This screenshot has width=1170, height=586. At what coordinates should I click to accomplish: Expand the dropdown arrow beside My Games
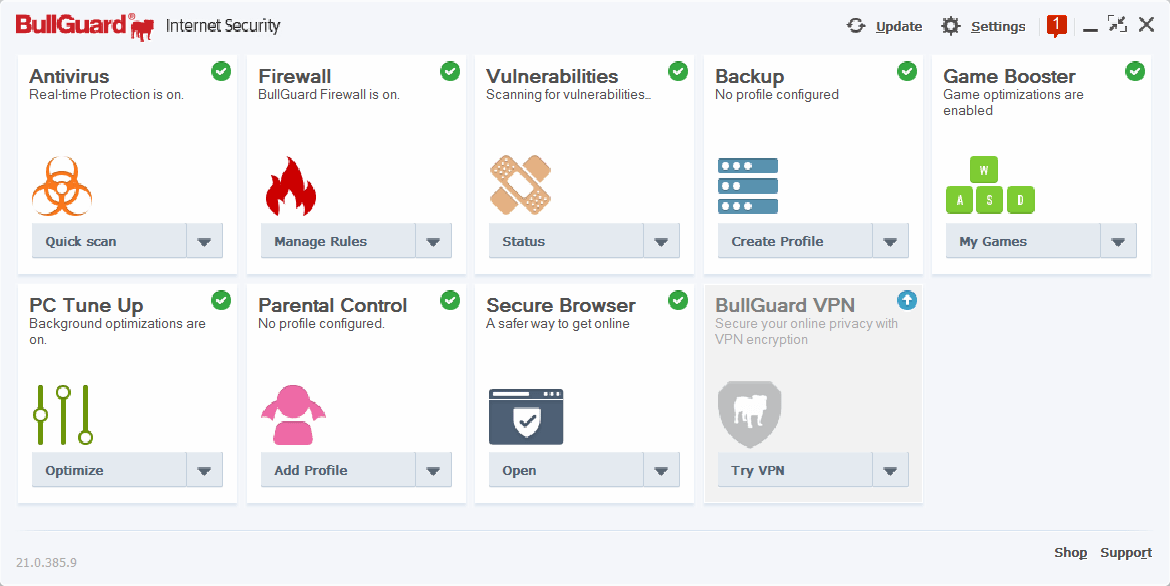(x=1118, y=241)
